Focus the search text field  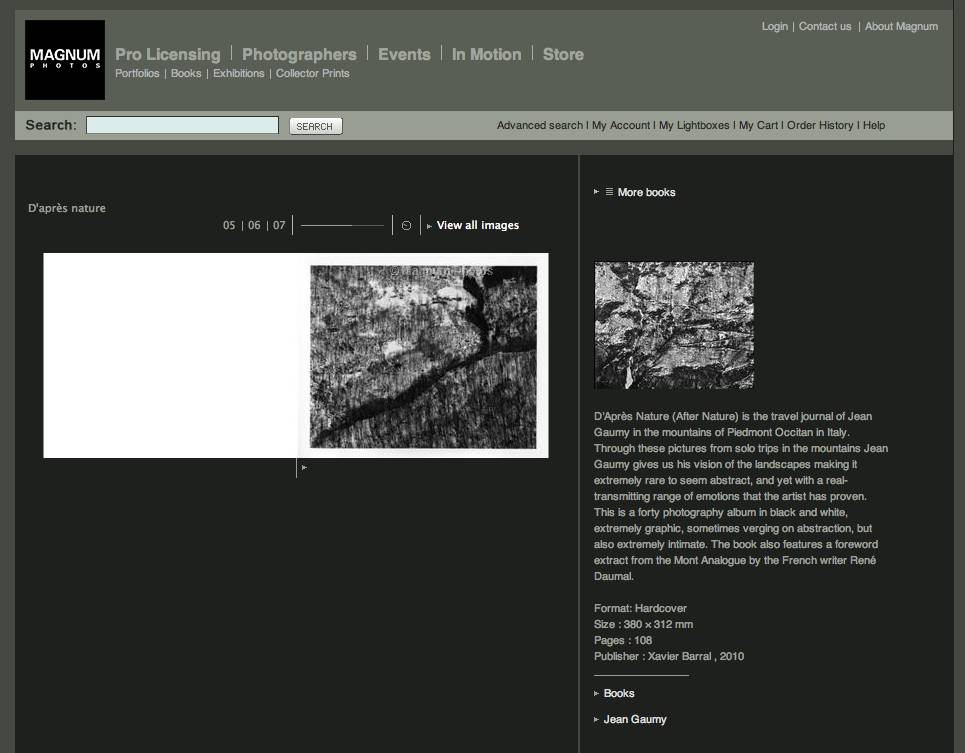182,125
